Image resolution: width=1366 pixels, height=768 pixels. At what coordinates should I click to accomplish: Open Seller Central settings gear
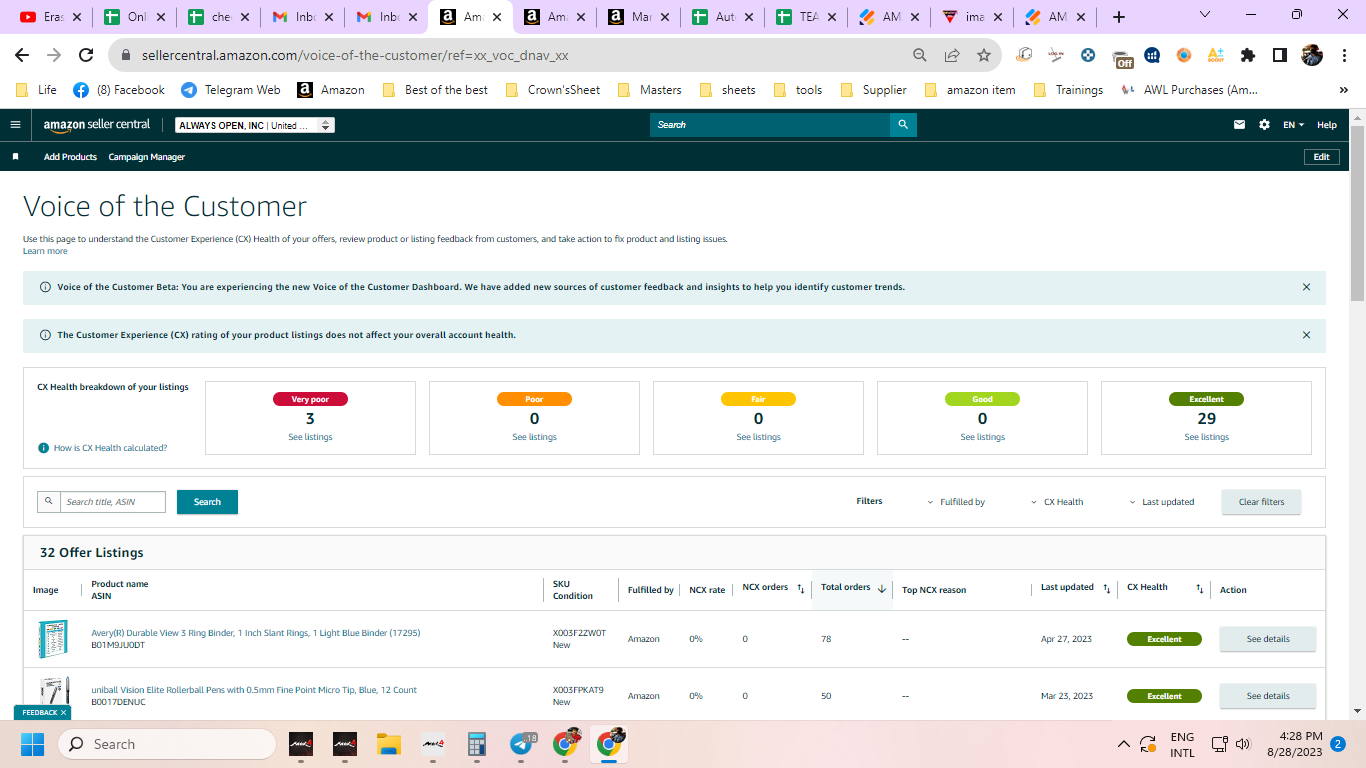click(1264, 125)
